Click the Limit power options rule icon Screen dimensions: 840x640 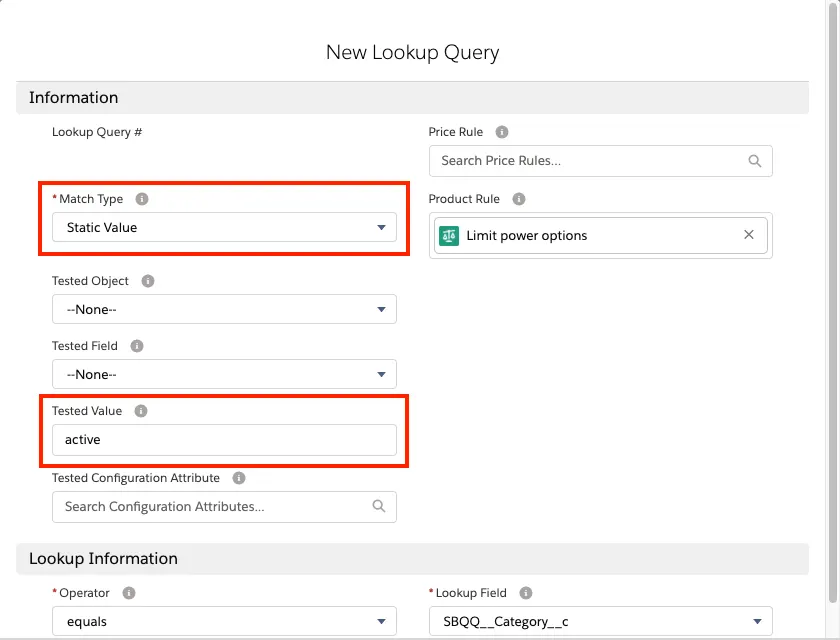449,236
